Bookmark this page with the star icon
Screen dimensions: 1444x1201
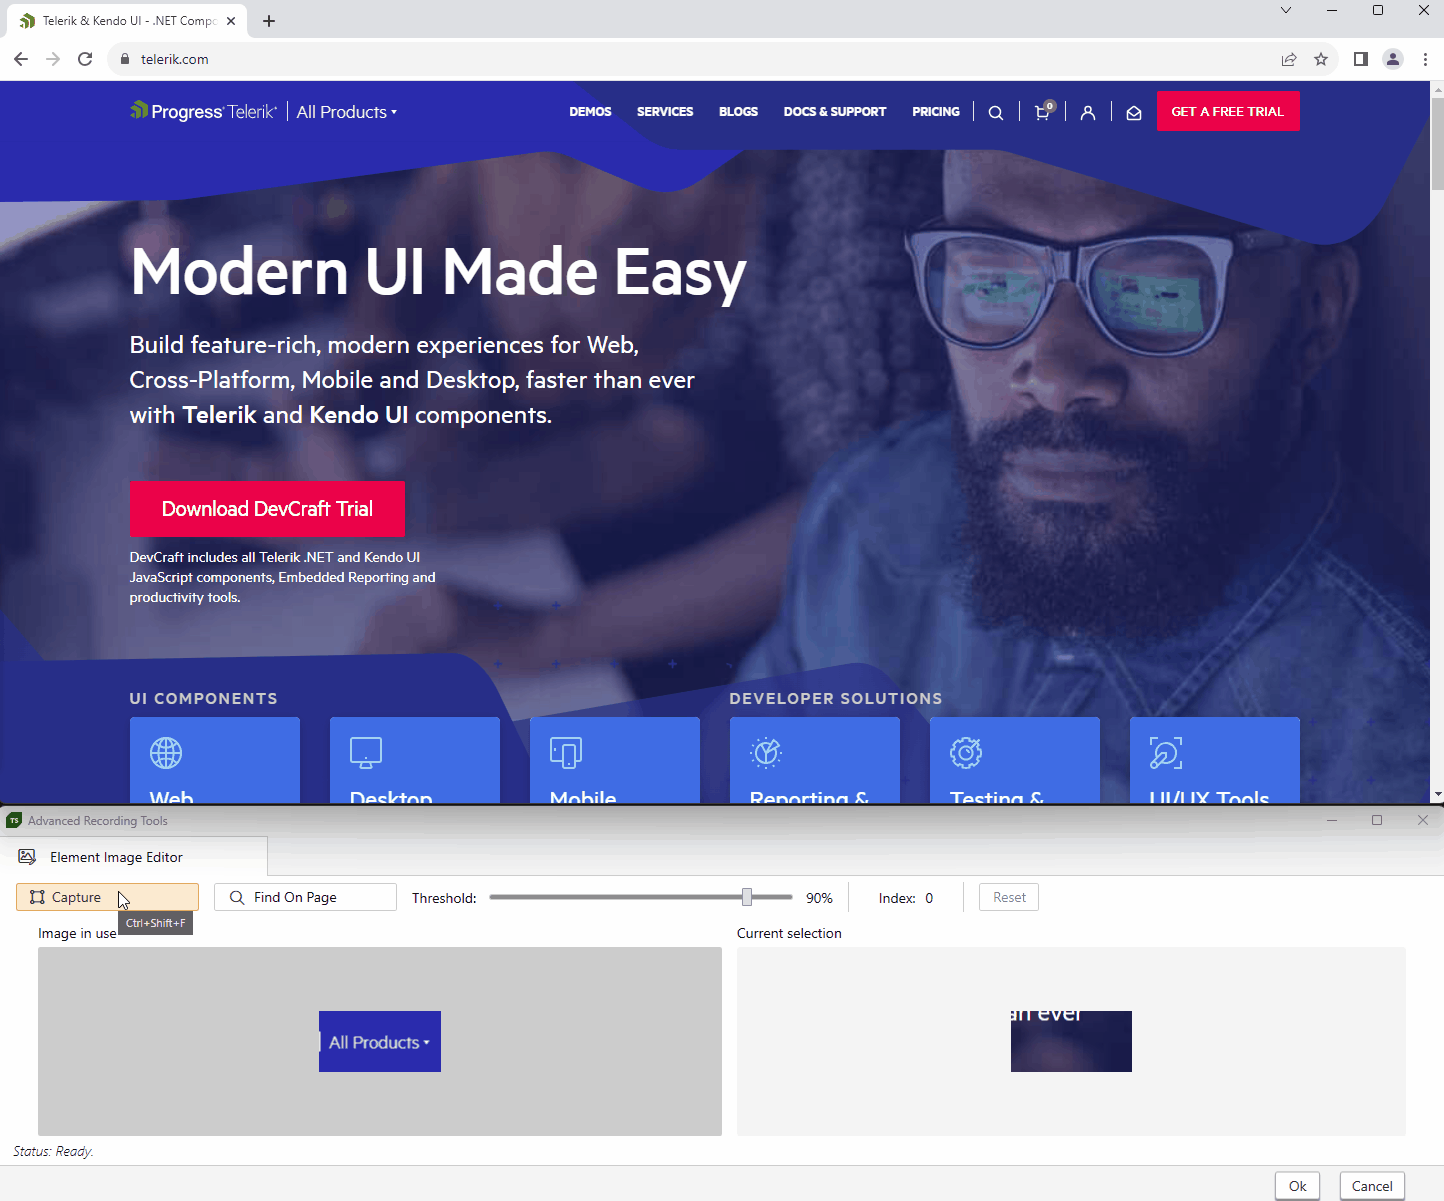[x=1321, y=59]
